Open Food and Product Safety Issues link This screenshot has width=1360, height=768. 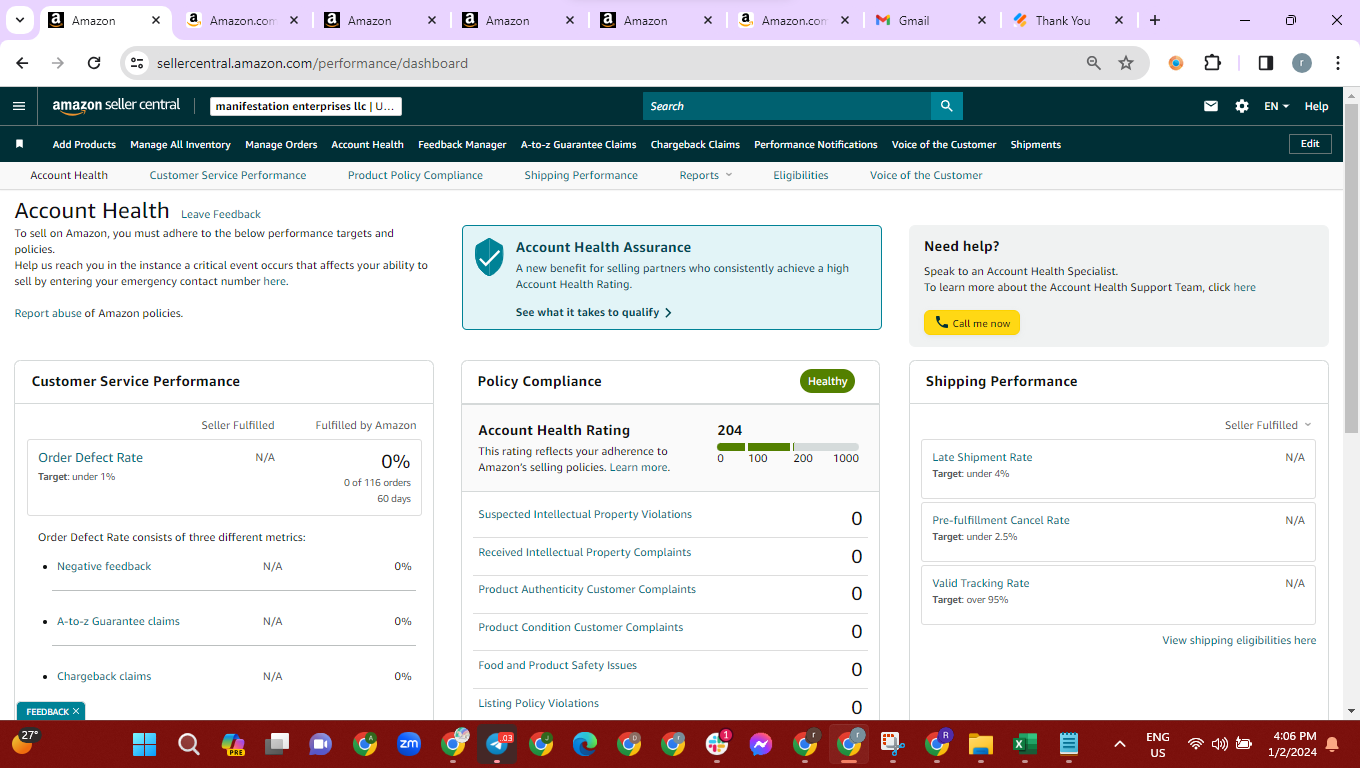[557, 665]
